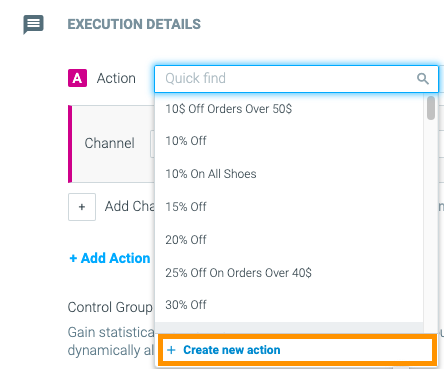Screen dimensions: 444x369
Task: Pick the "15% Off" action
Action: click(289, 207)
